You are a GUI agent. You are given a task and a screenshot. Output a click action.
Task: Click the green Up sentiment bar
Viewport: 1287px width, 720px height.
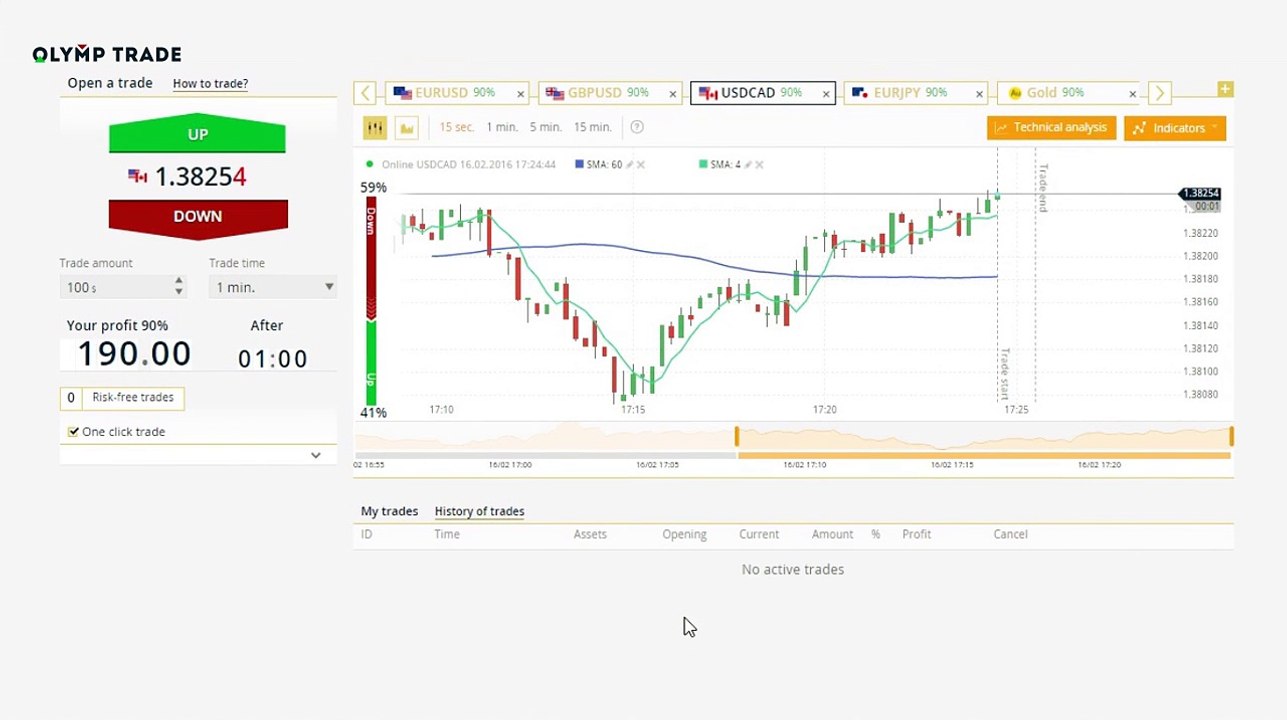tap(371, 364)
